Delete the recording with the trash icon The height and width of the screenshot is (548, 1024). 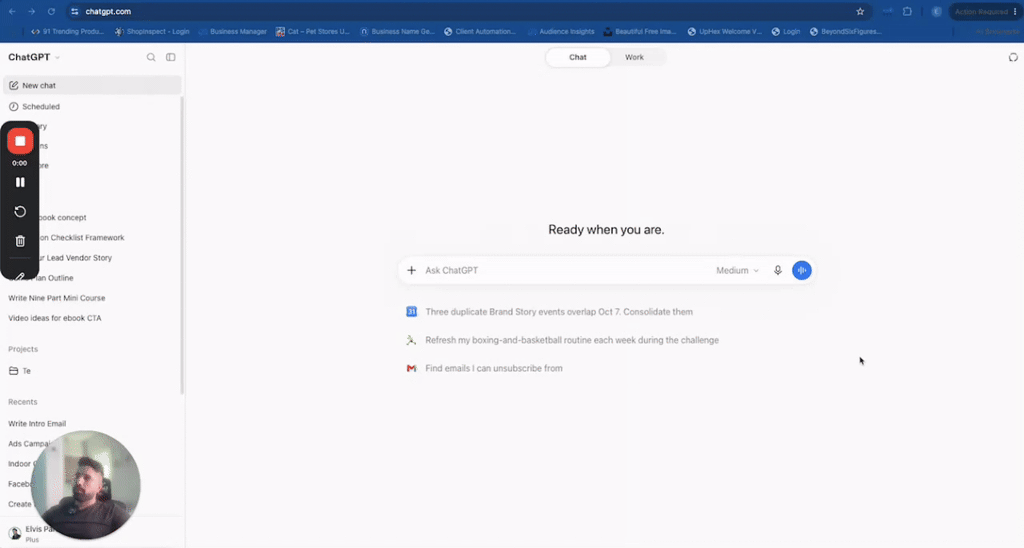click(x=20, y=241)
